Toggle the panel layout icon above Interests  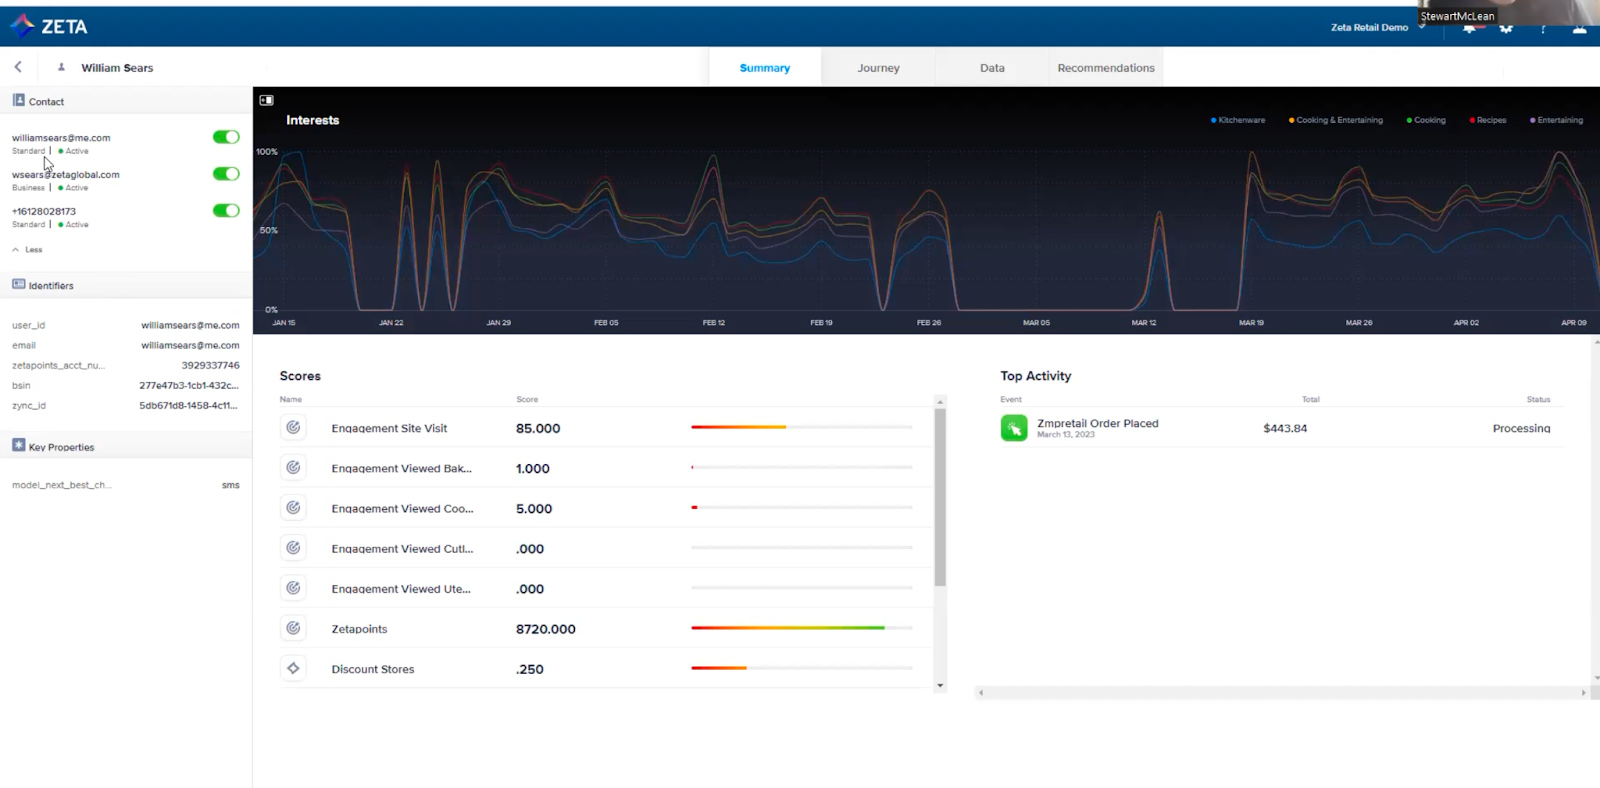[x=267, y=100]
